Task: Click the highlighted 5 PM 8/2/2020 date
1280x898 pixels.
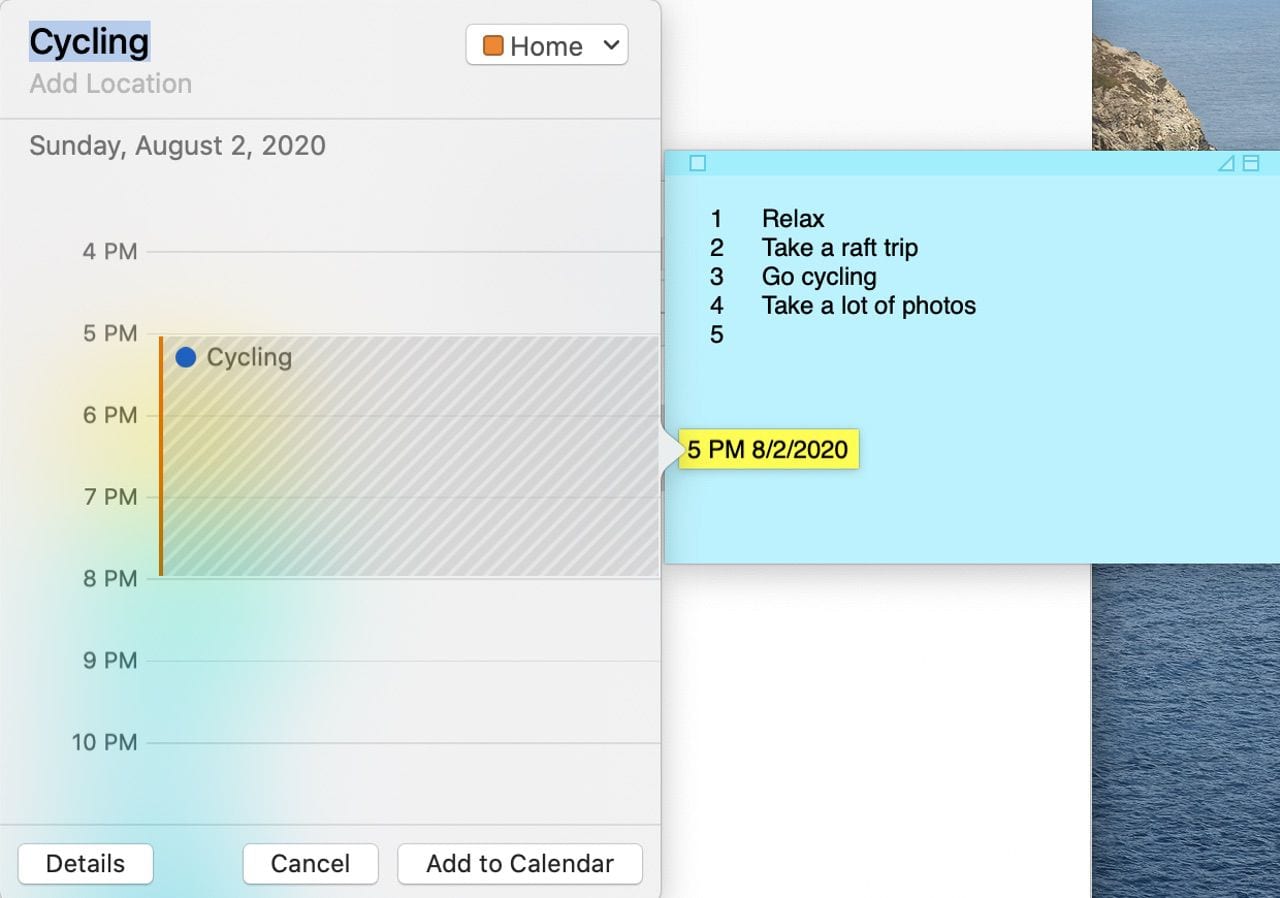Action: tap(768, 450)
